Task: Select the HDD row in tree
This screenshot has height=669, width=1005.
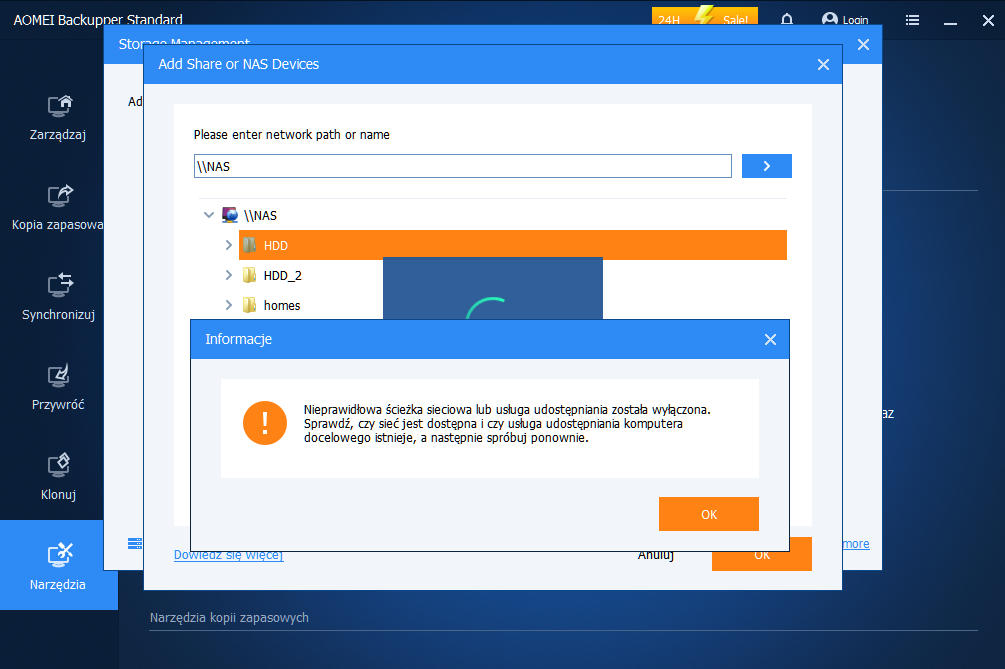Action: click(513, 245)
